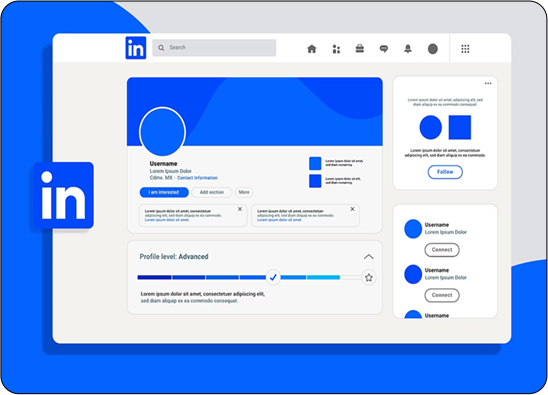Open the apps grid icon
This screenshot has width=548, height=395.
pos(465,49)
